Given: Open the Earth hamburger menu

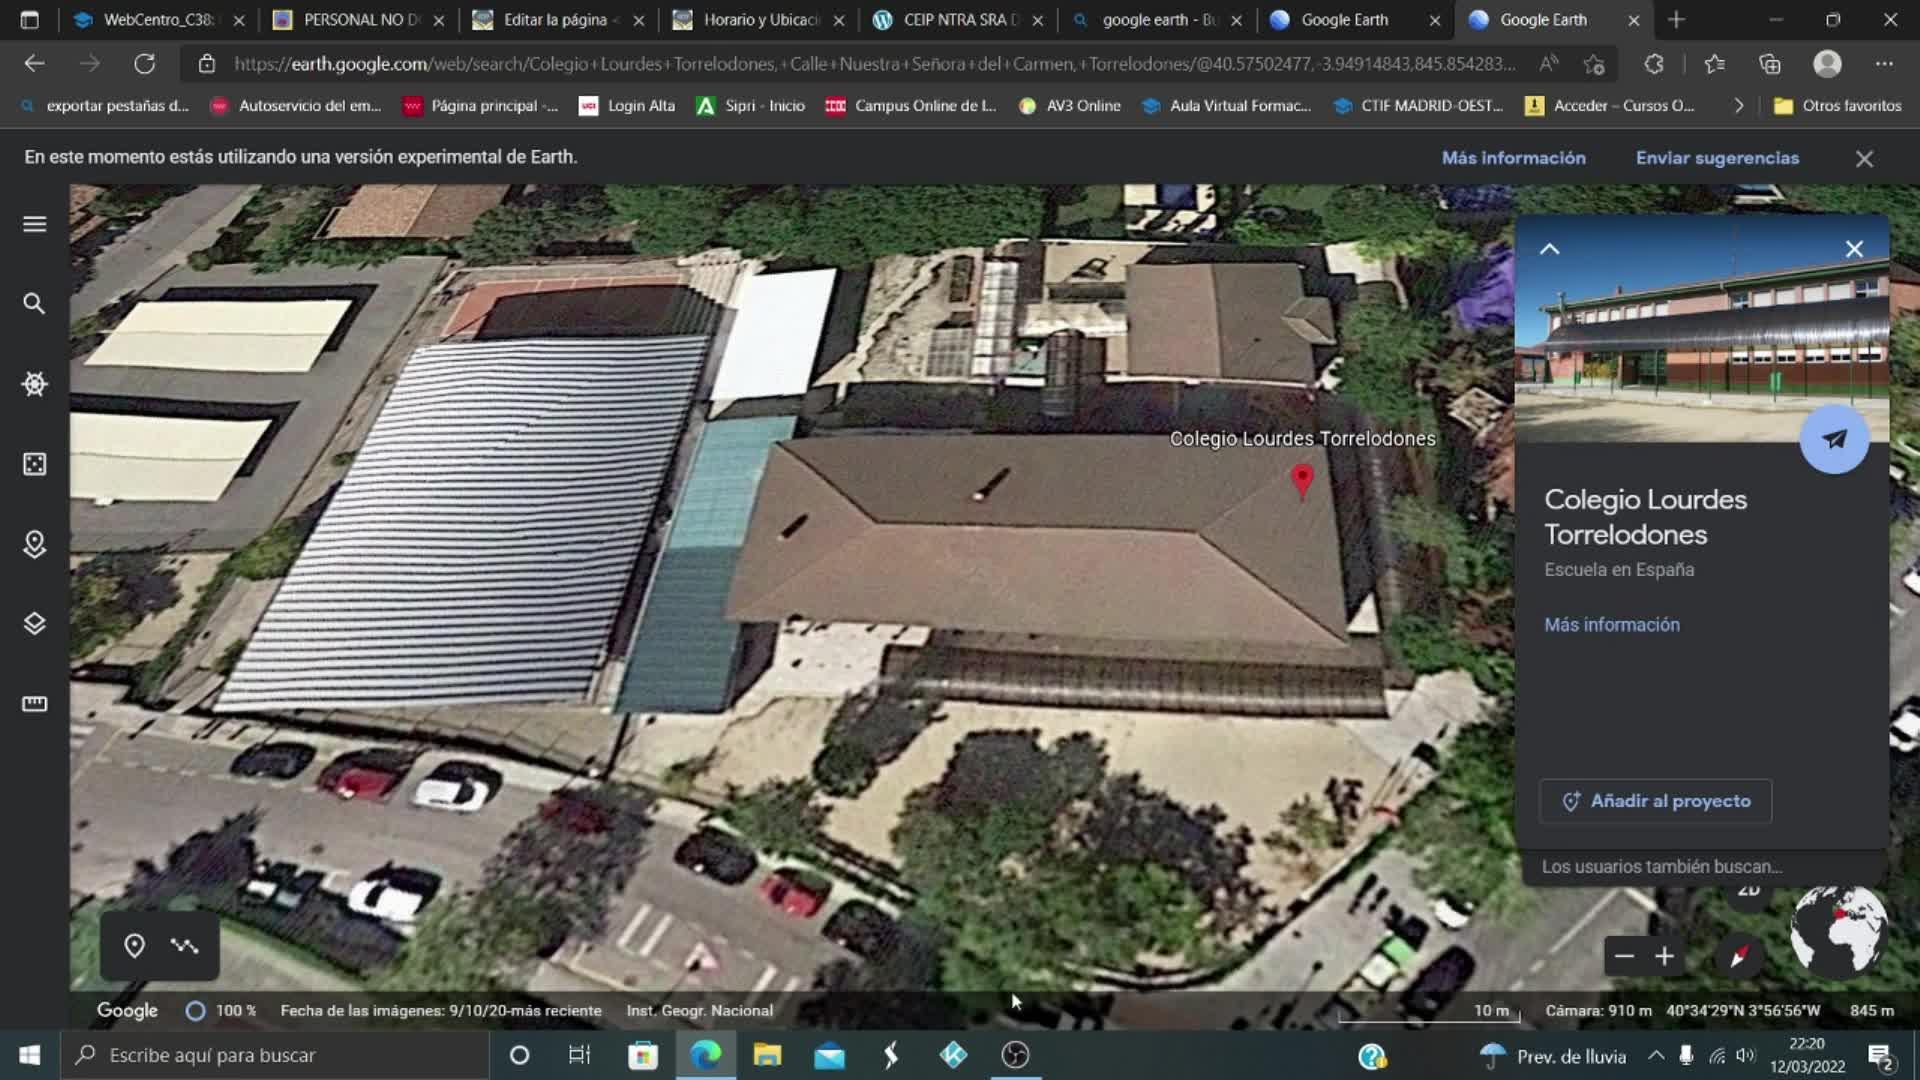Looking at the screenshot, I should click(x=34, y=224).
